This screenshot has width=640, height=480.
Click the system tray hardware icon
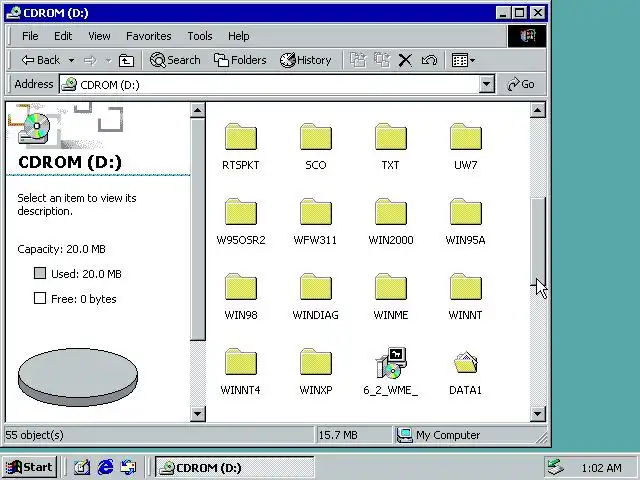pos(556,467)
